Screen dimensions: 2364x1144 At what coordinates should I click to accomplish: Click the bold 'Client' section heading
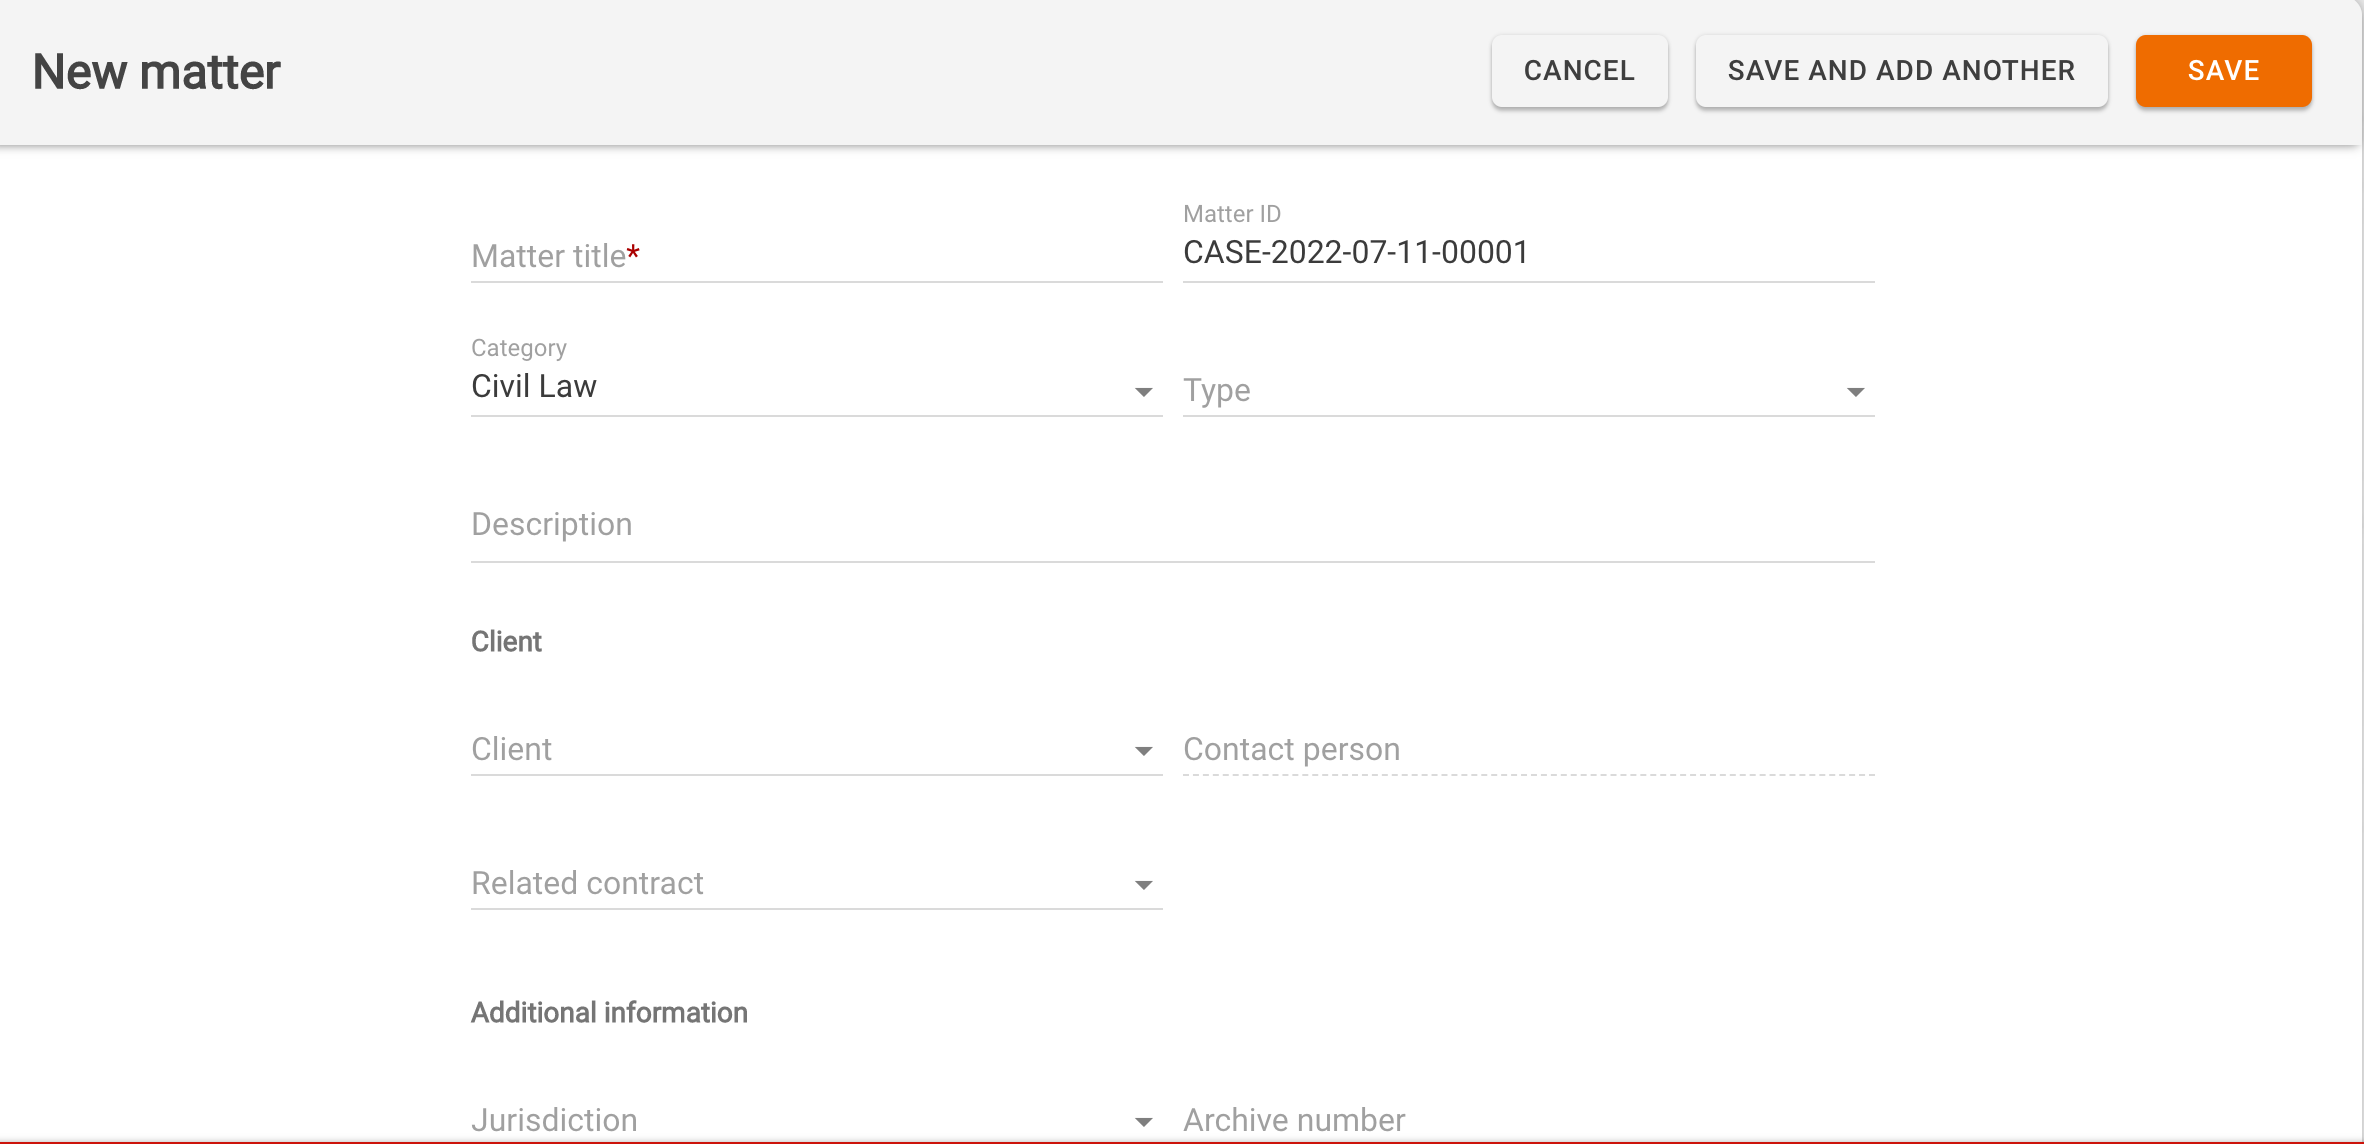tap(506, 642)
